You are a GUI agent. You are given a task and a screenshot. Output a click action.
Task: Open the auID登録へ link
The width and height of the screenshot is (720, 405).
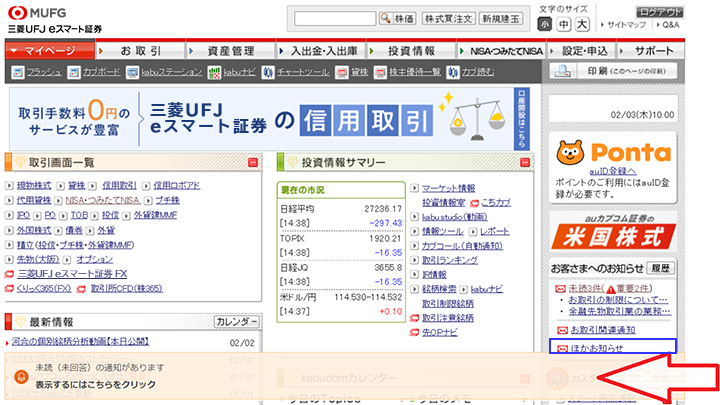613,171
